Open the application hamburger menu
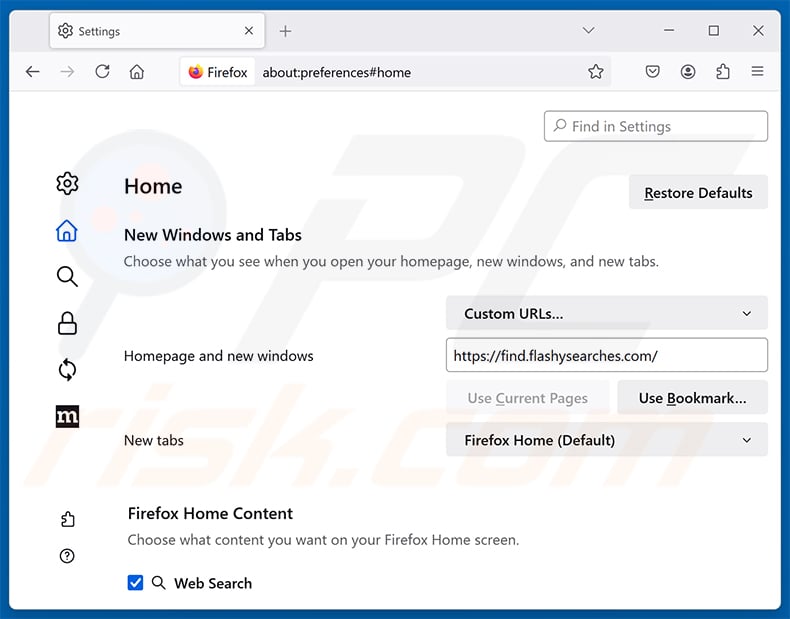 coord(757,72)
